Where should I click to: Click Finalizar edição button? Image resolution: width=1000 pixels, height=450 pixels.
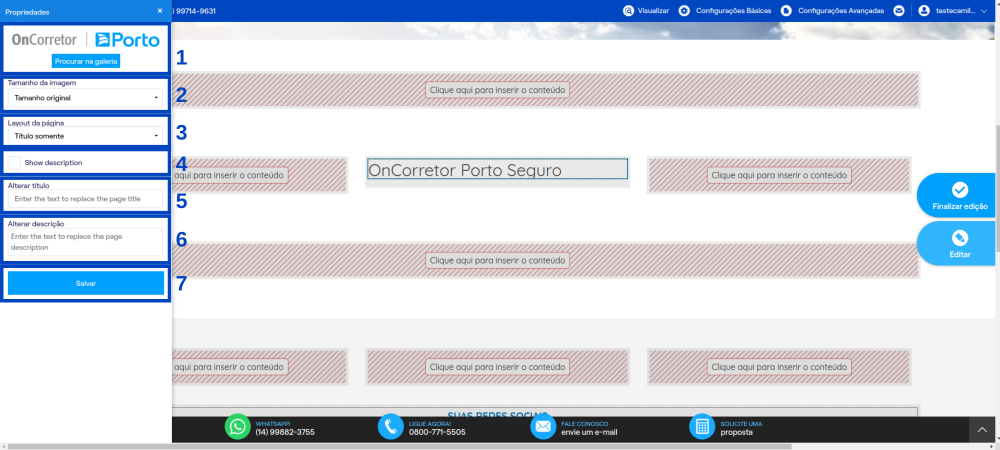[959, 196]
